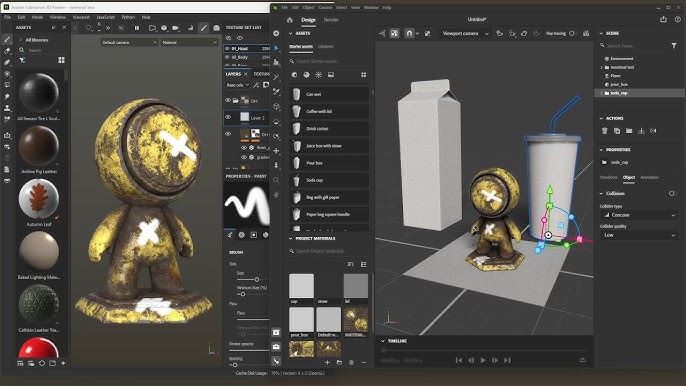Play the timeline animation
The image size is (686, 386).
pos(483,360)
